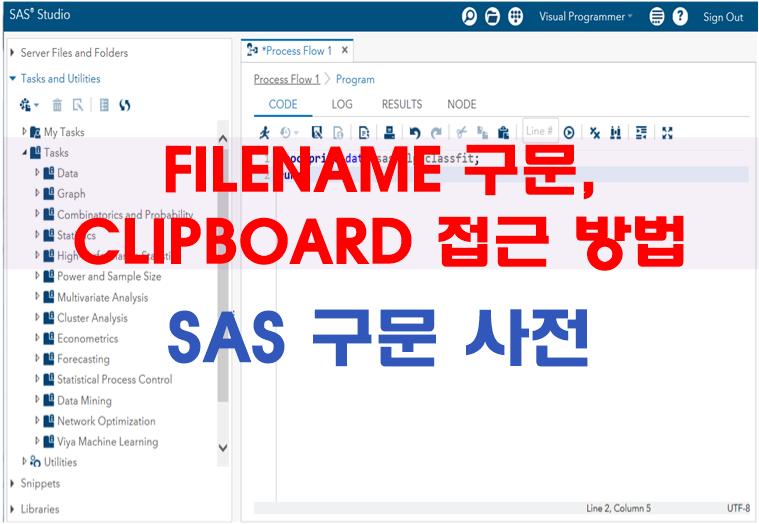
Task: Click the Properties icon in Tasks toolbar
Action: pos(78,105)
